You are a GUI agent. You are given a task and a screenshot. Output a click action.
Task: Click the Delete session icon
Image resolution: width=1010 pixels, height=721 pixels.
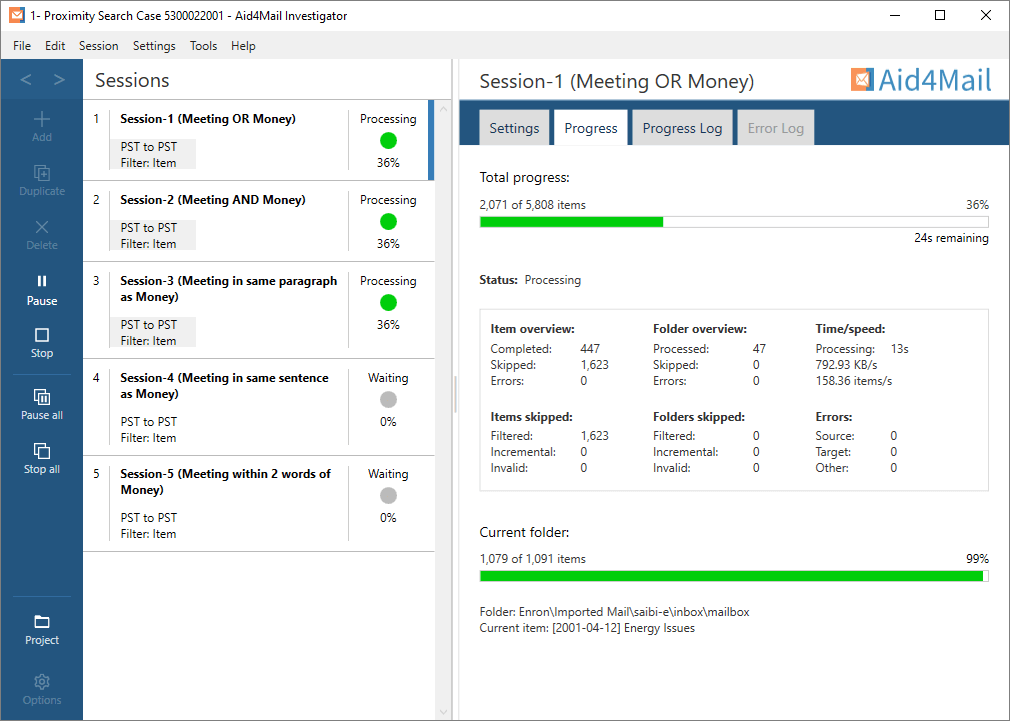tap(42, 227)
